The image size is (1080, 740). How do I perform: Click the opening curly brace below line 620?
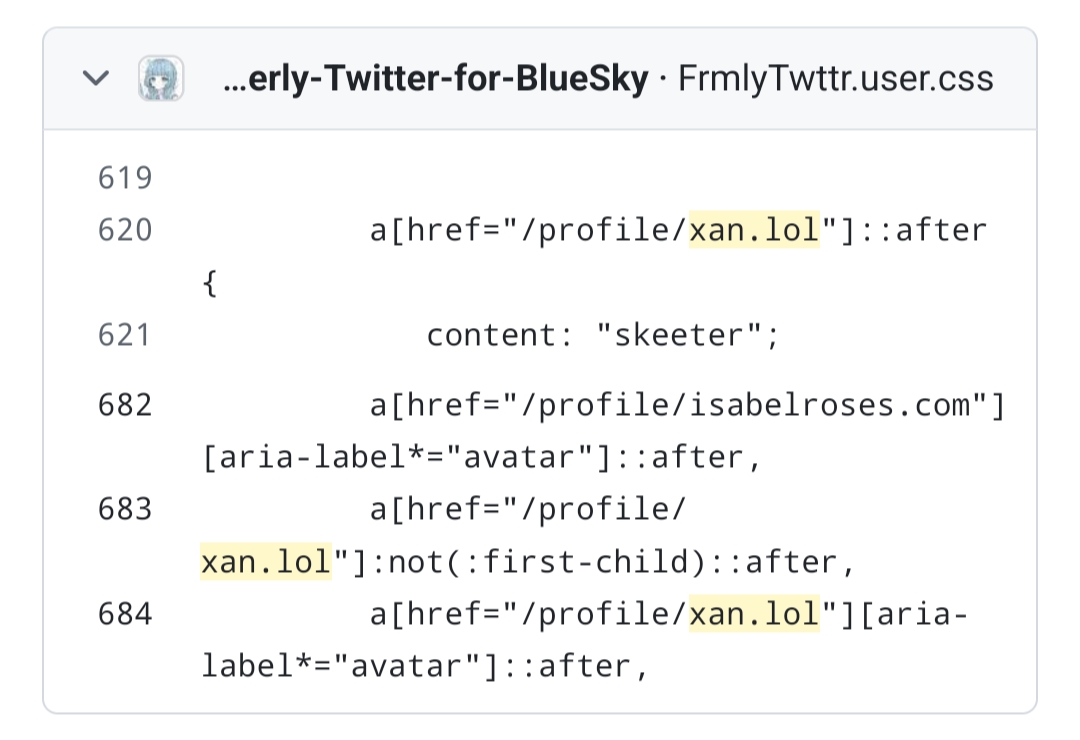[x=210, y=284]
